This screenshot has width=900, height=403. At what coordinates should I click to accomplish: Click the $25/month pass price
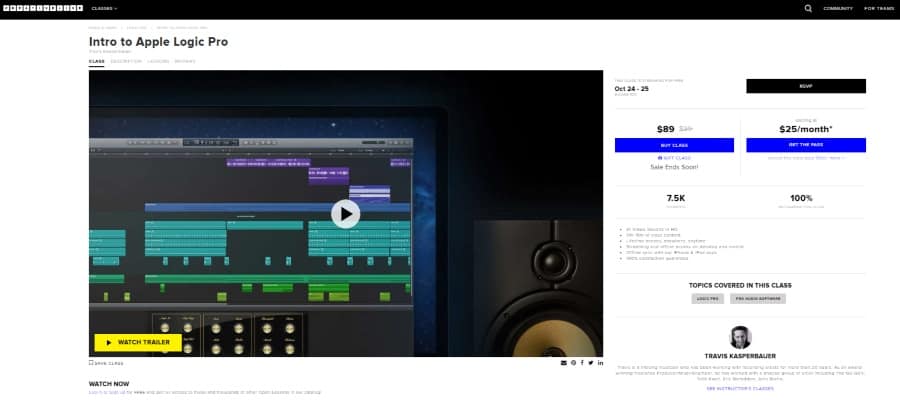coord(806,129)
